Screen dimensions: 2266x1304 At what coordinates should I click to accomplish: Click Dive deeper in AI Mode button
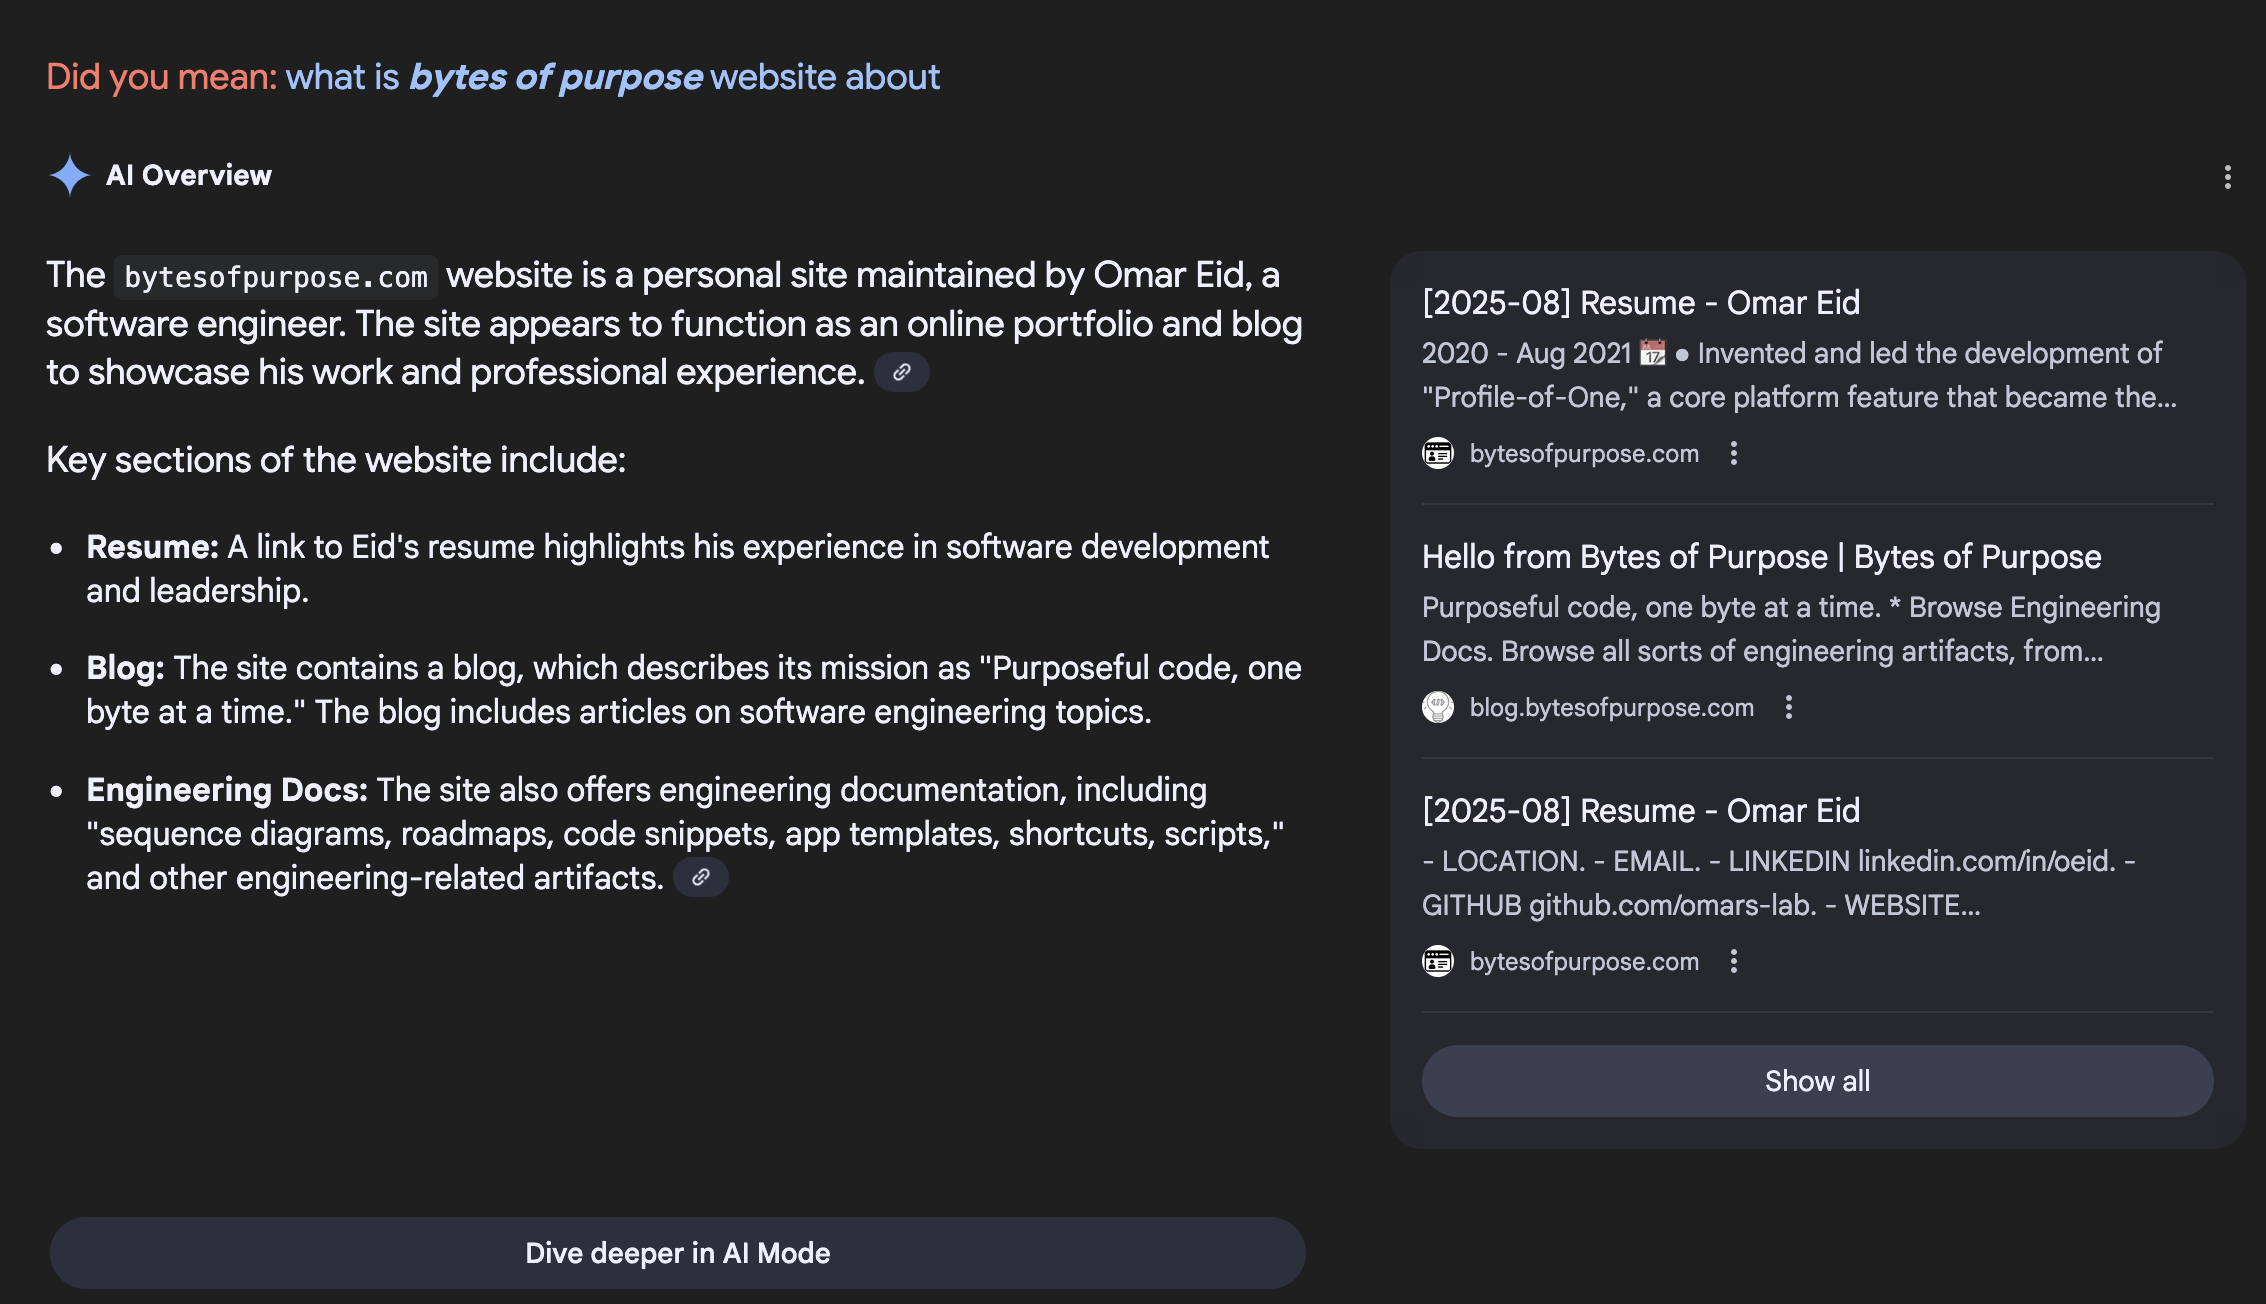coord(677,1253)
